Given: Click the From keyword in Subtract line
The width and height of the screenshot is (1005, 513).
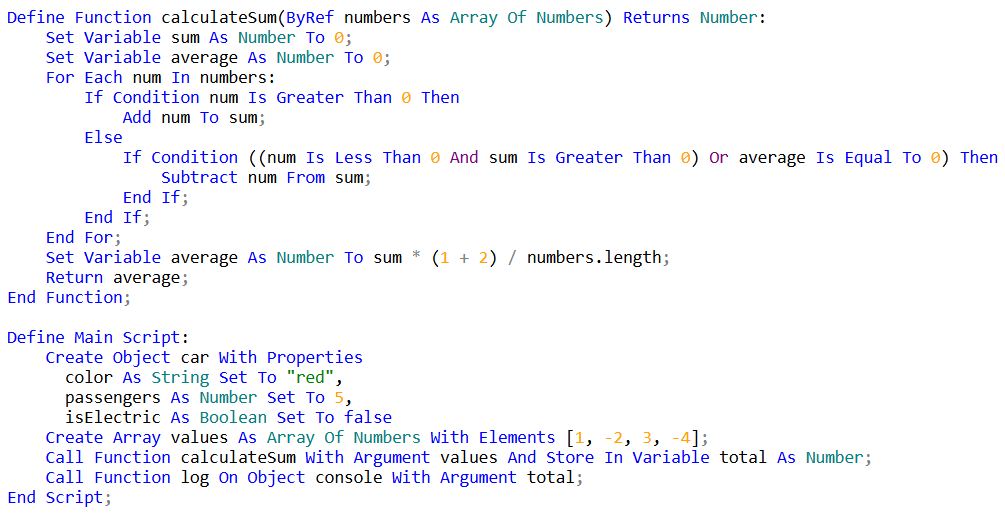Looking at the screenshot, I should [x=306, y=177].
